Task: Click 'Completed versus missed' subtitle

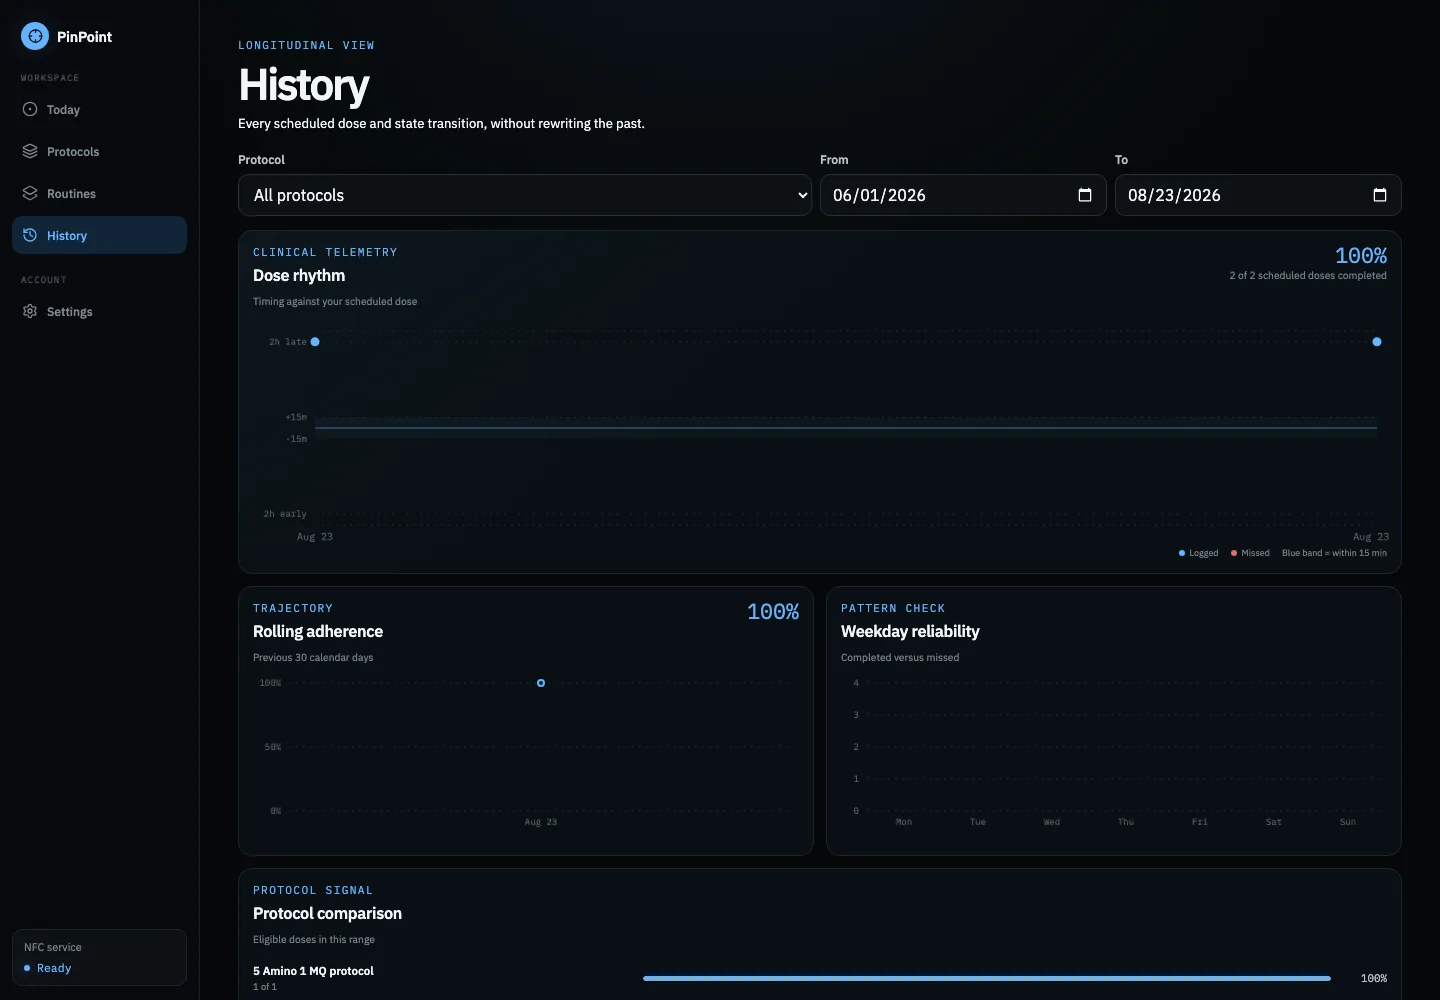Action: coord(900,658)
